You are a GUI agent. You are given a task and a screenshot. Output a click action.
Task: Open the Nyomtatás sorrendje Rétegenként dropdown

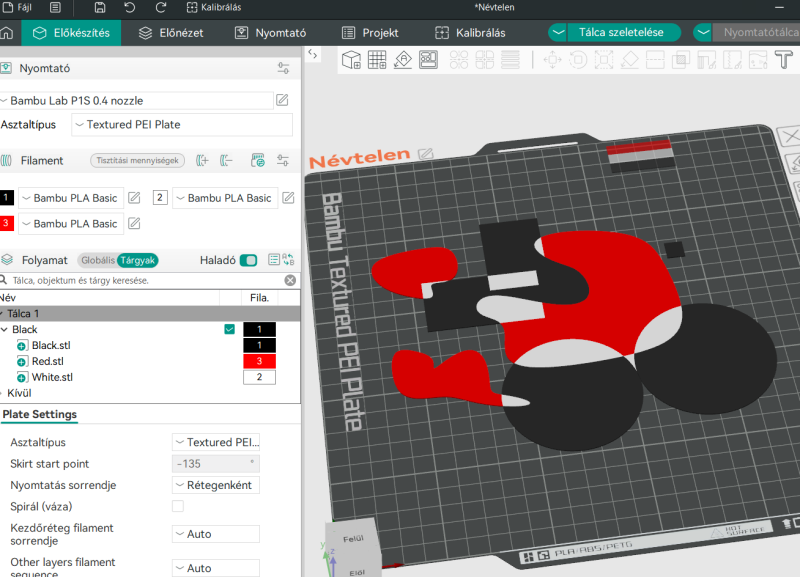pyautogui.click(x=216, y=485)
